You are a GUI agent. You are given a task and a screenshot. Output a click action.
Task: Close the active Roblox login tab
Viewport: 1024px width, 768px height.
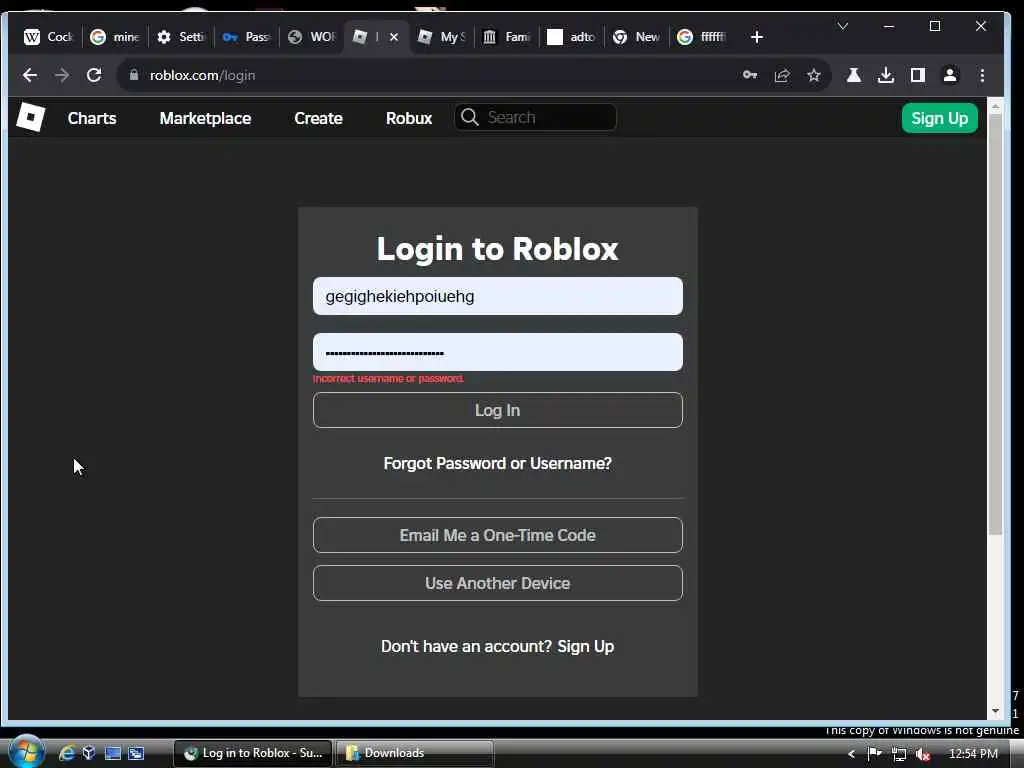pos(394,37)
